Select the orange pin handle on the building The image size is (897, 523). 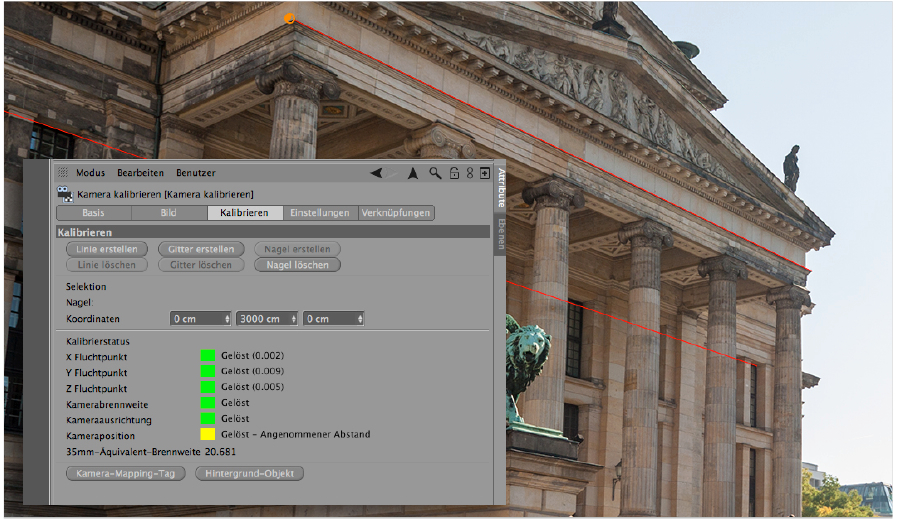click(289, 19)
